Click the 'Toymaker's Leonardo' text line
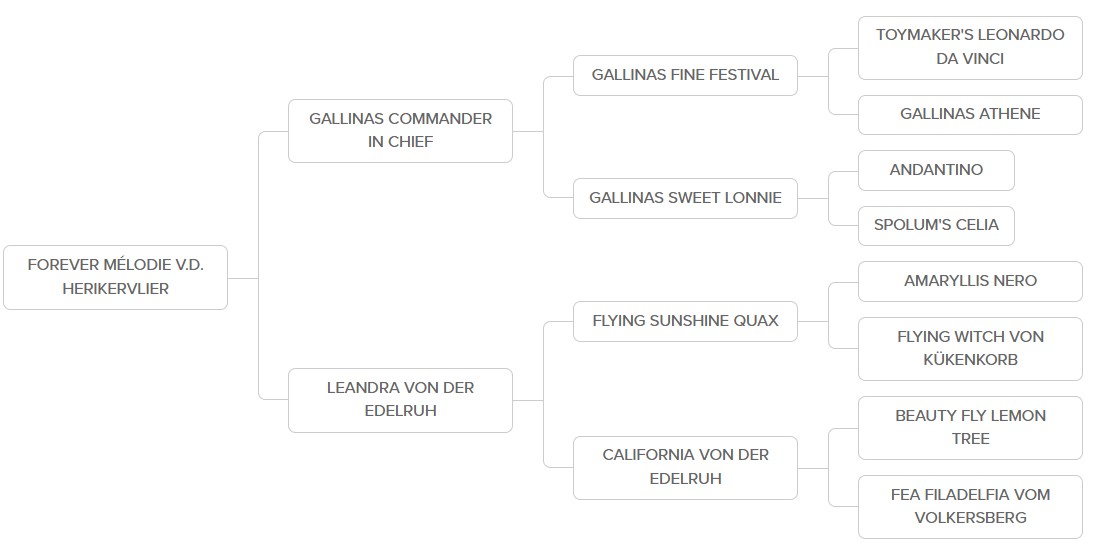Viewport: 1106px width, 547px height. (970, 35)
